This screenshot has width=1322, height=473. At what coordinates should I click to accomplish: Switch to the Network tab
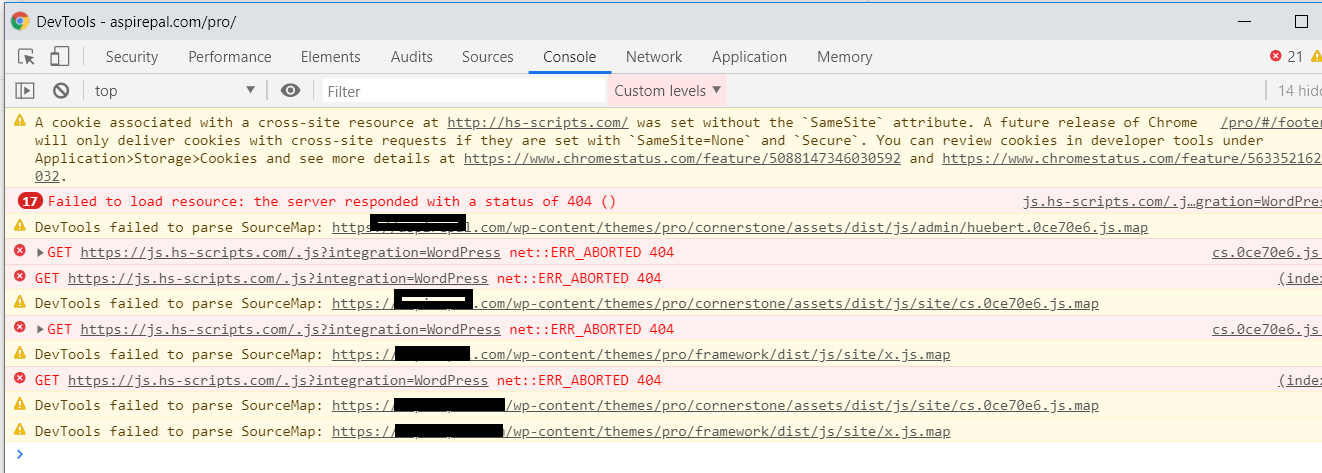(654, 57)
